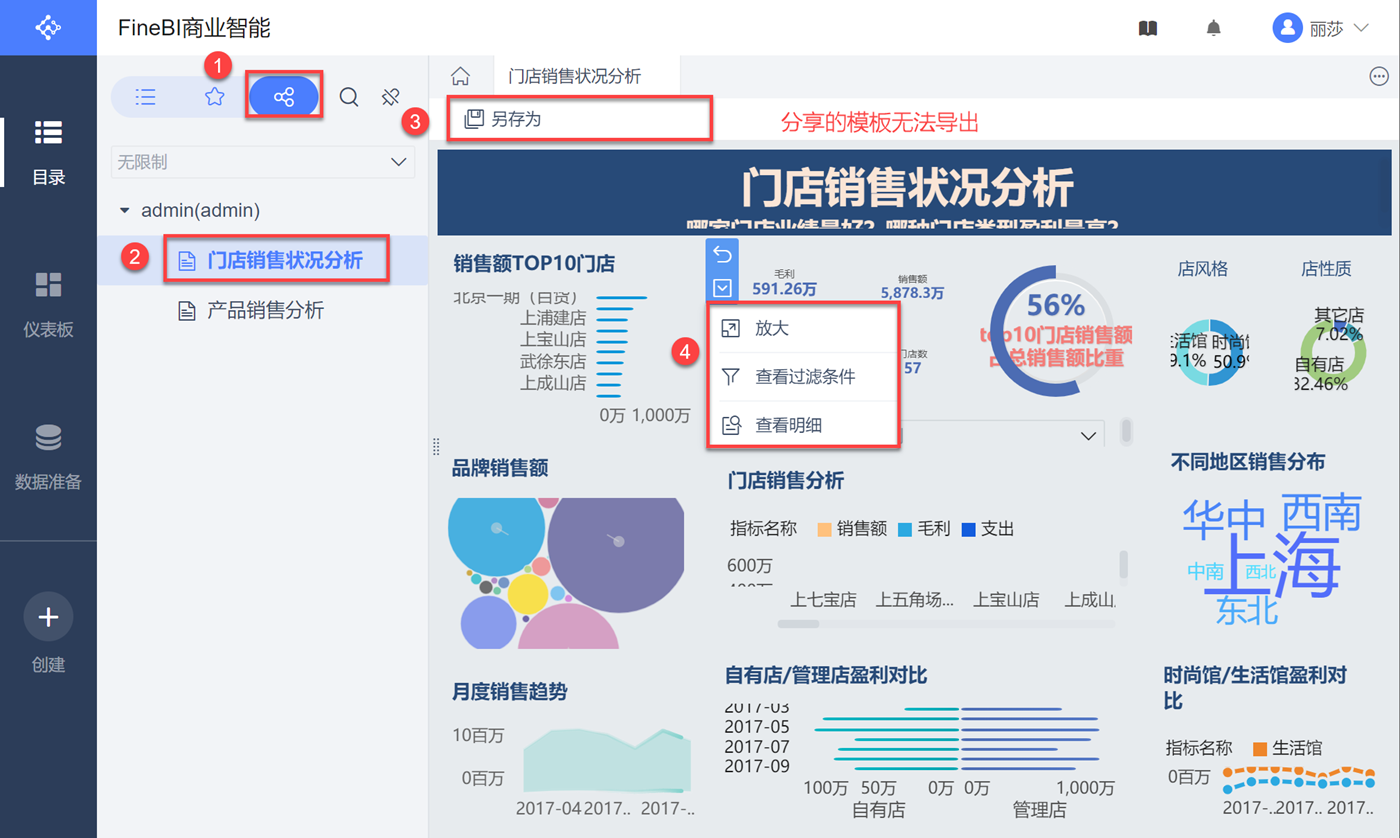Click the 门店销售分析 horizontal scrollbar

799,624
